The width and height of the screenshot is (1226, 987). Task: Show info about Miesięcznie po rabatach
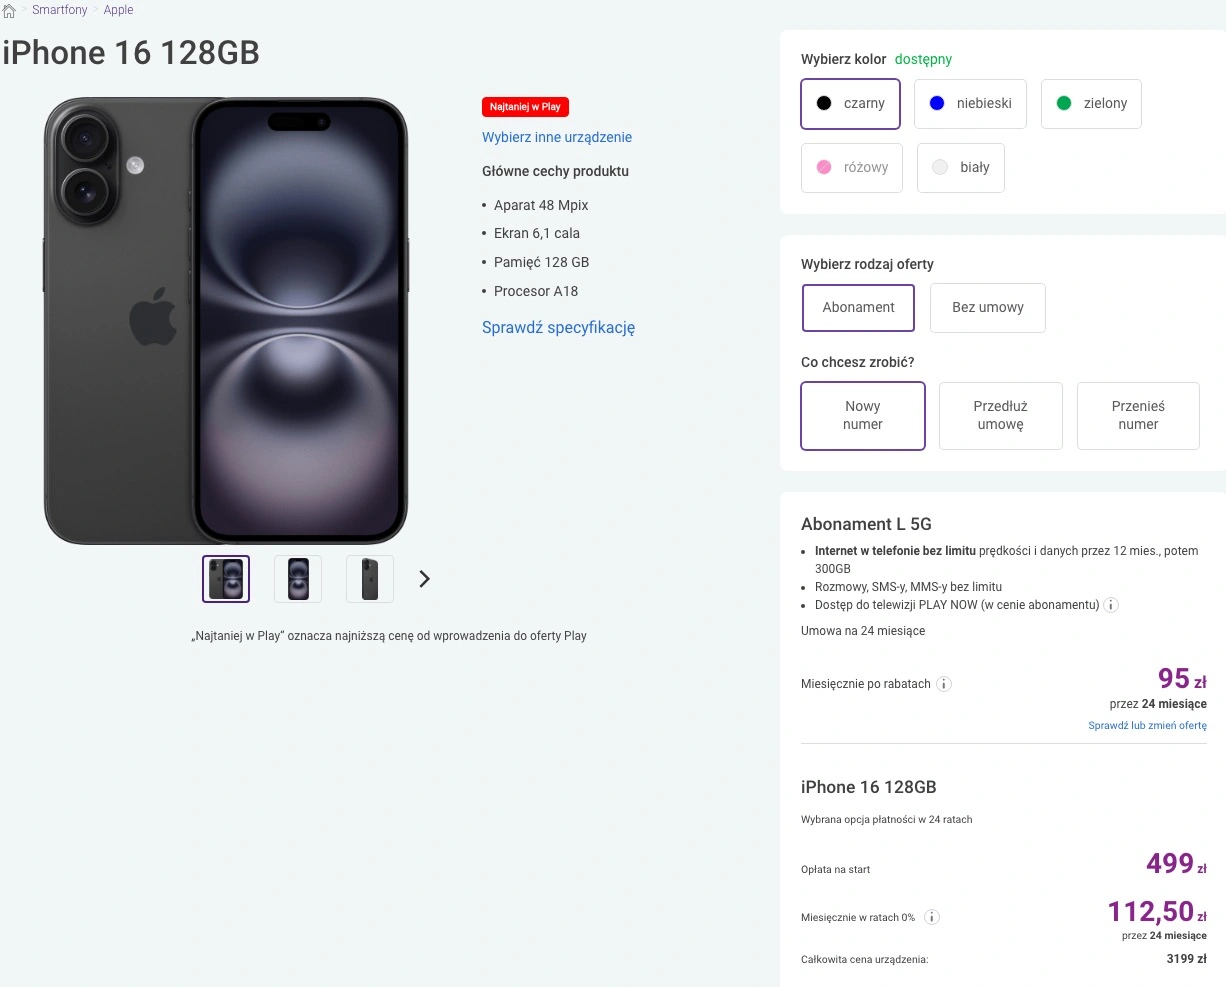(944, 684)
